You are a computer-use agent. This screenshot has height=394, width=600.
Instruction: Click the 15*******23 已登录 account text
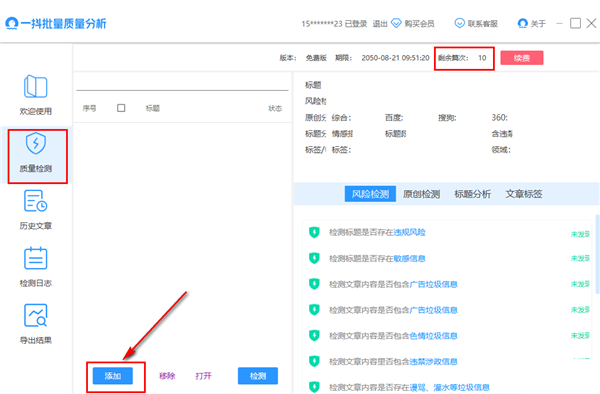tap(334, 24)
